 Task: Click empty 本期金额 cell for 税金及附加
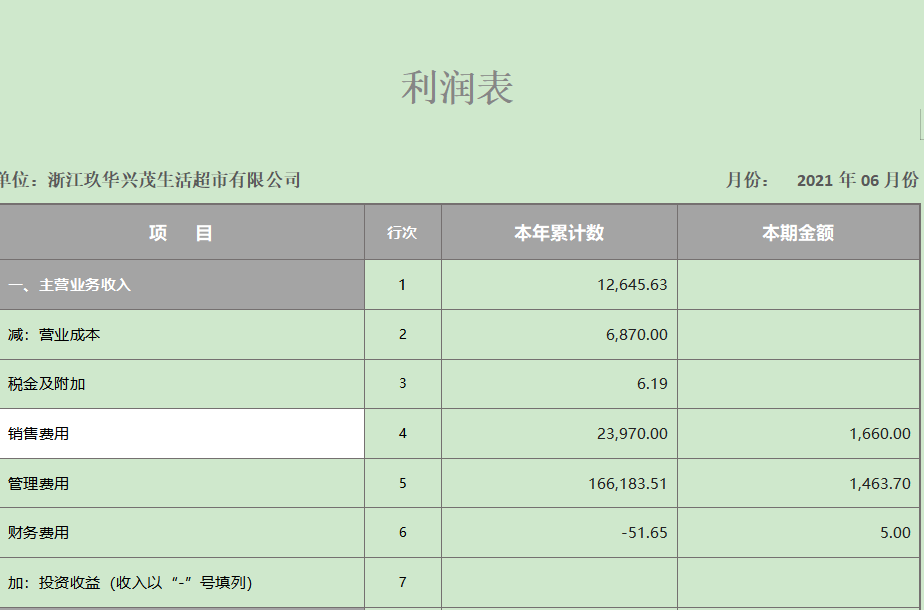coord(798,384)
